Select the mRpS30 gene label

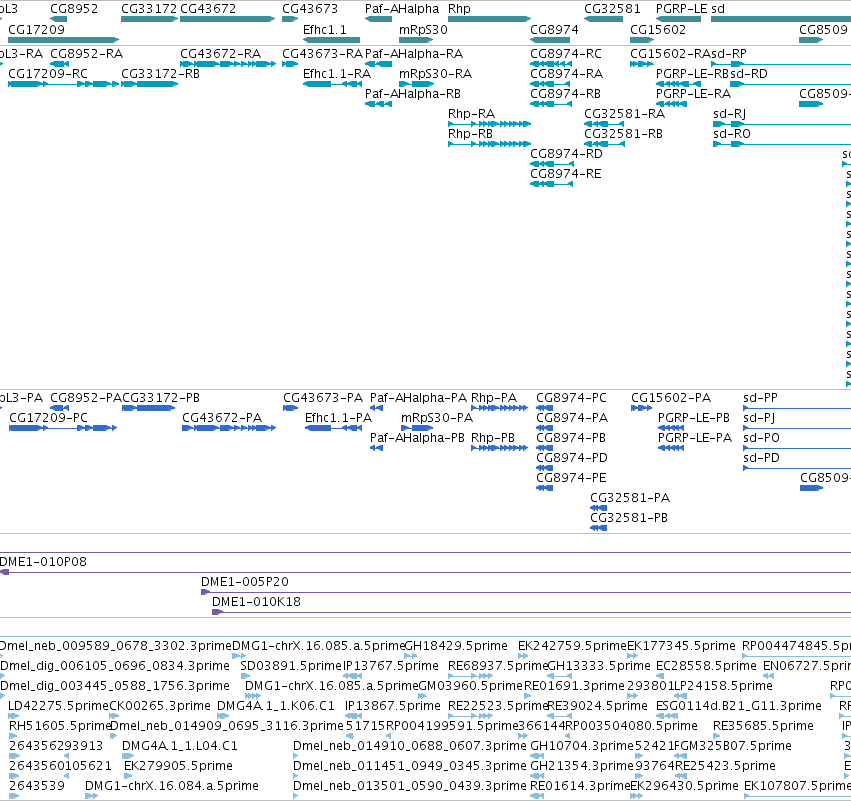[423, 29]
